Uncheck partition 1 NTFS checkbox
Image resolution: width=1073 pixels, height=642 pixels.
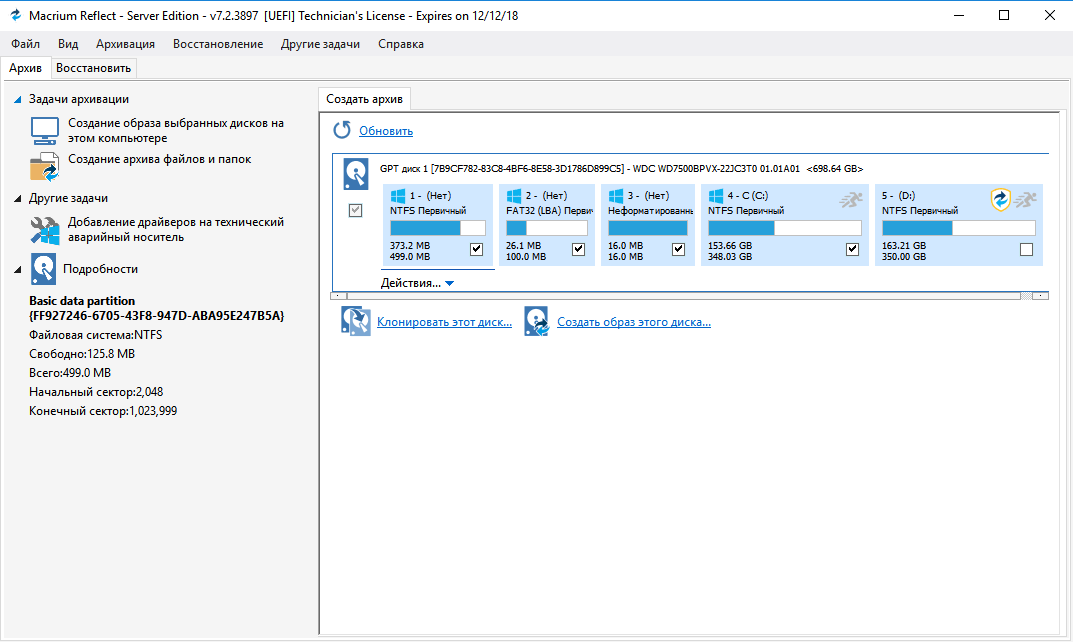click(476, 249)
